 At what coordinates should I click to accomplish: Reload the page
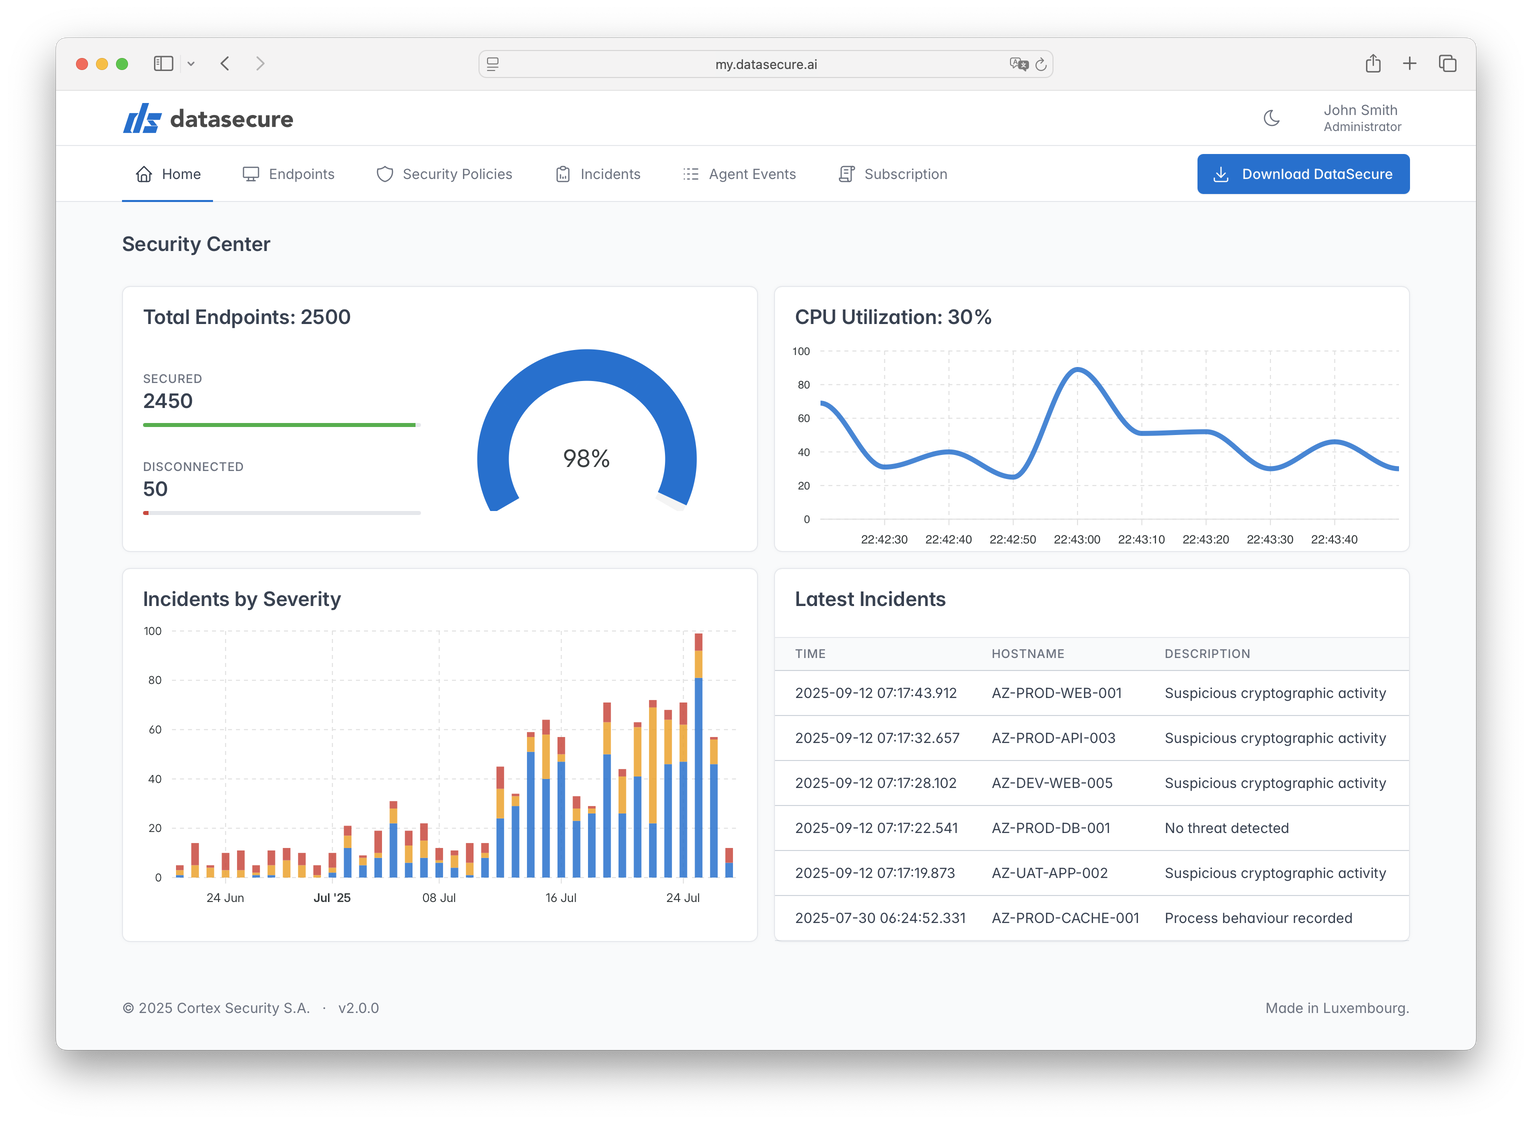click(1041, 64)
